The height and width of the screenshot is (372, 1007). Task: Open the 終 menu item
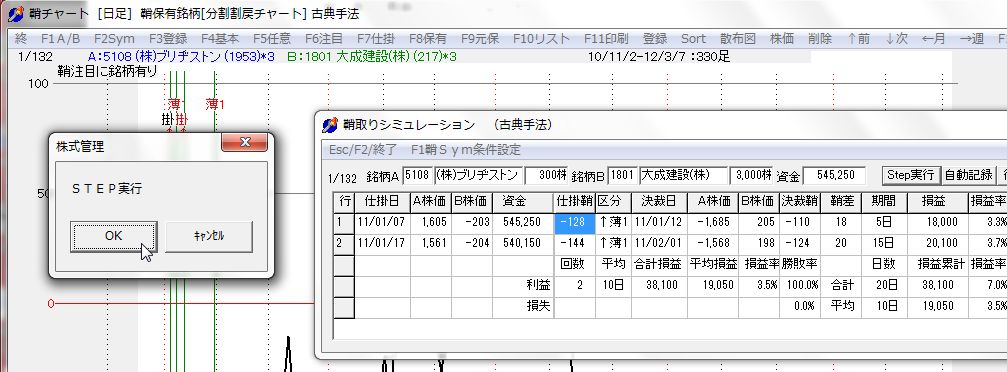click(x=20, y=39)
